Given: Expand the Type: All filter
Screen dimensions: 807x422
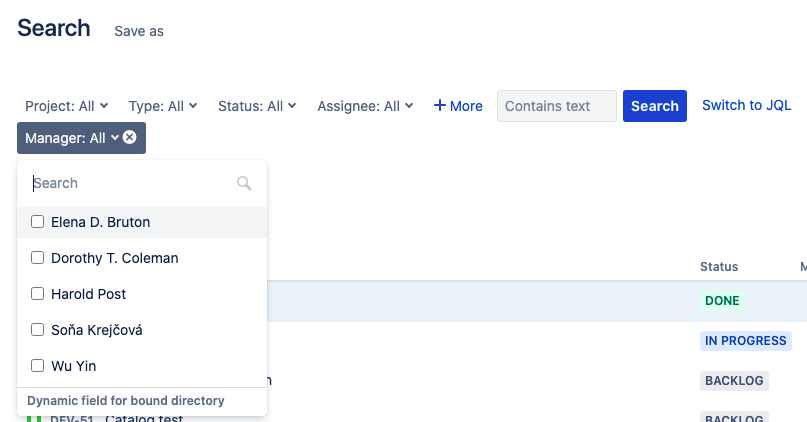Looking at the screenshot, I should click(163, 106).
